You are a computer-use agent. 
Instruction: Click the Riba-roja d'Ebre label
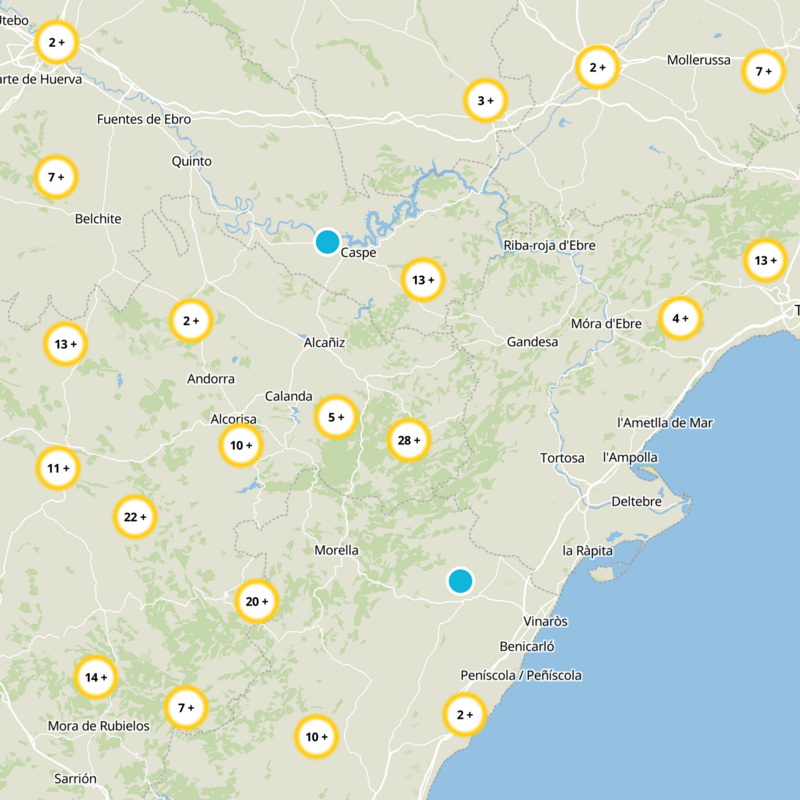pos(549,245)
